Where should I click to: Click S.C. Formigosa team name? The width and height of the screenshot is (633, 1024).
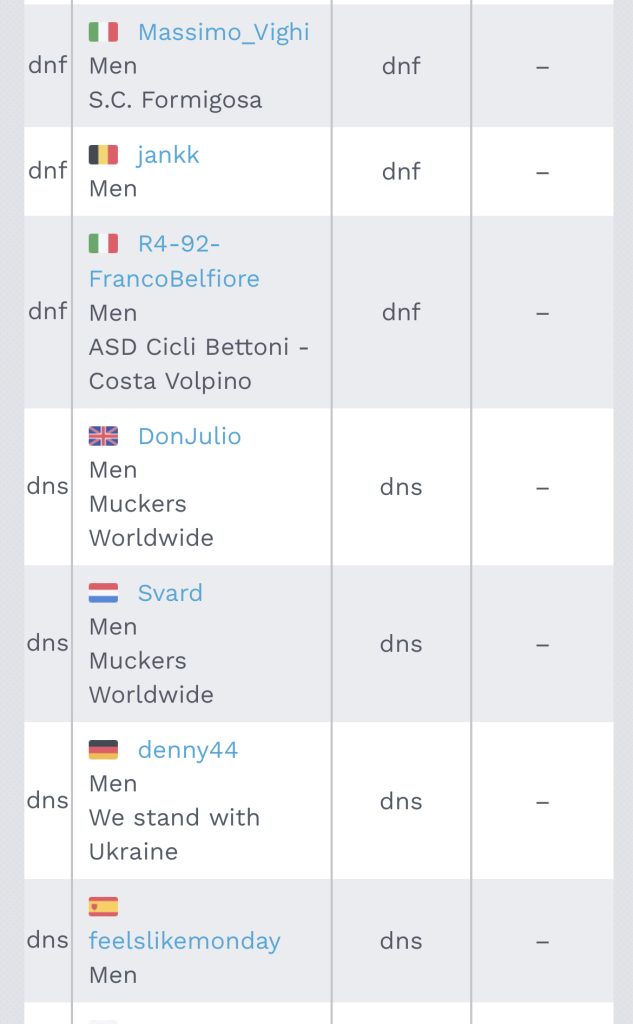pyautogui.click(x=175, y=100)
